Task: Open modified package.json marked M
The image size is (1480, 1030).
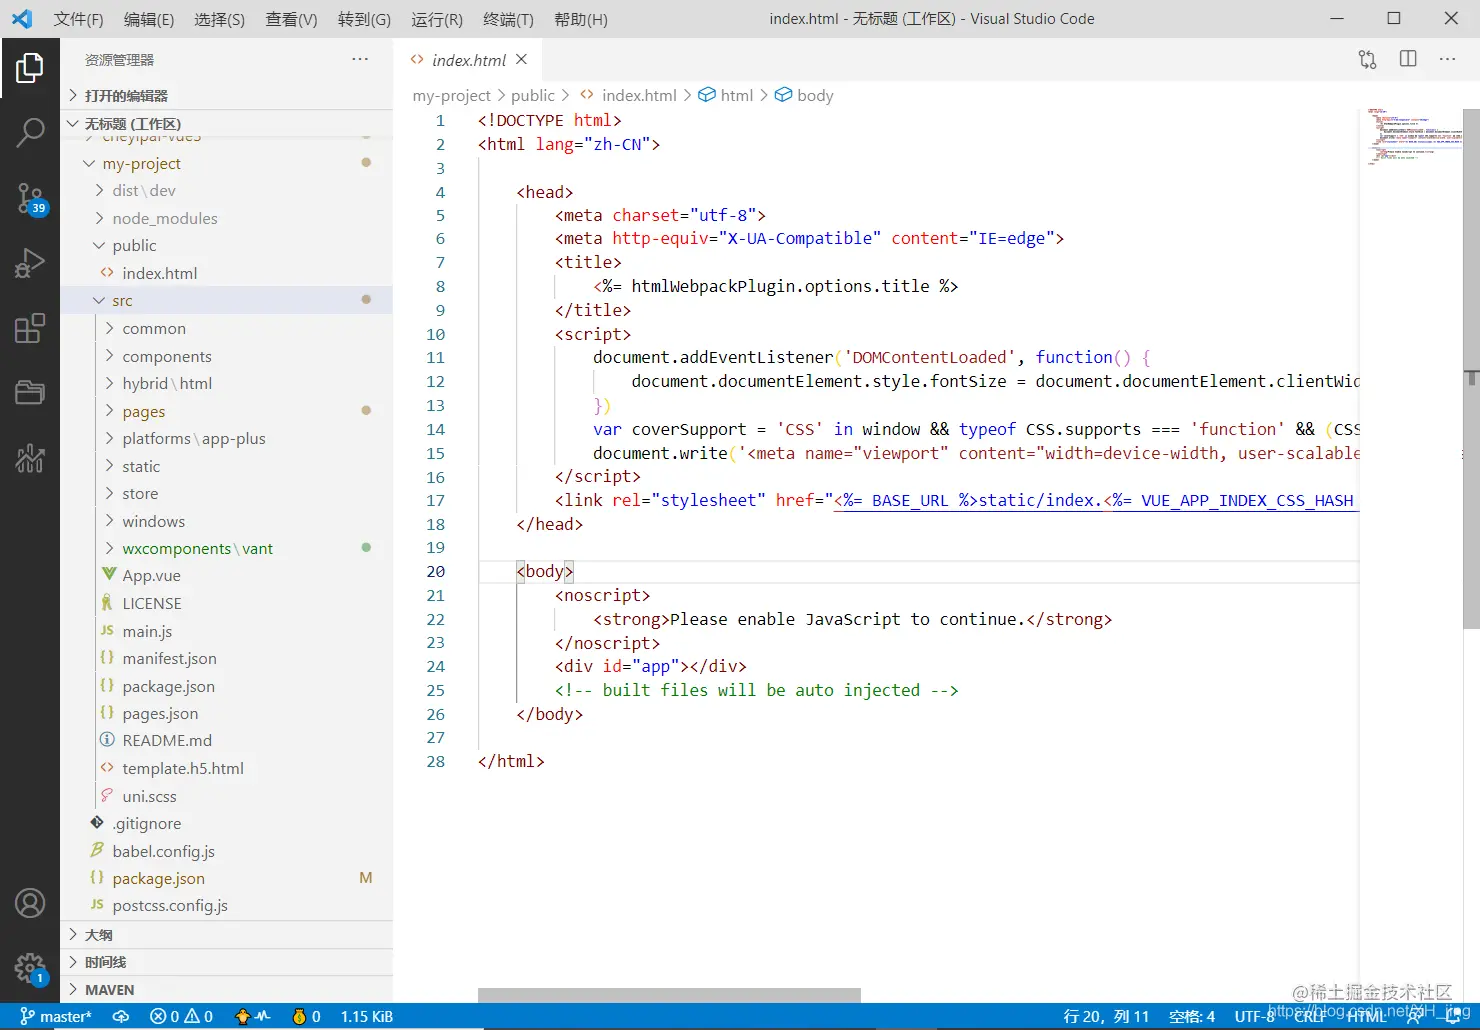Action: (226, 879)
